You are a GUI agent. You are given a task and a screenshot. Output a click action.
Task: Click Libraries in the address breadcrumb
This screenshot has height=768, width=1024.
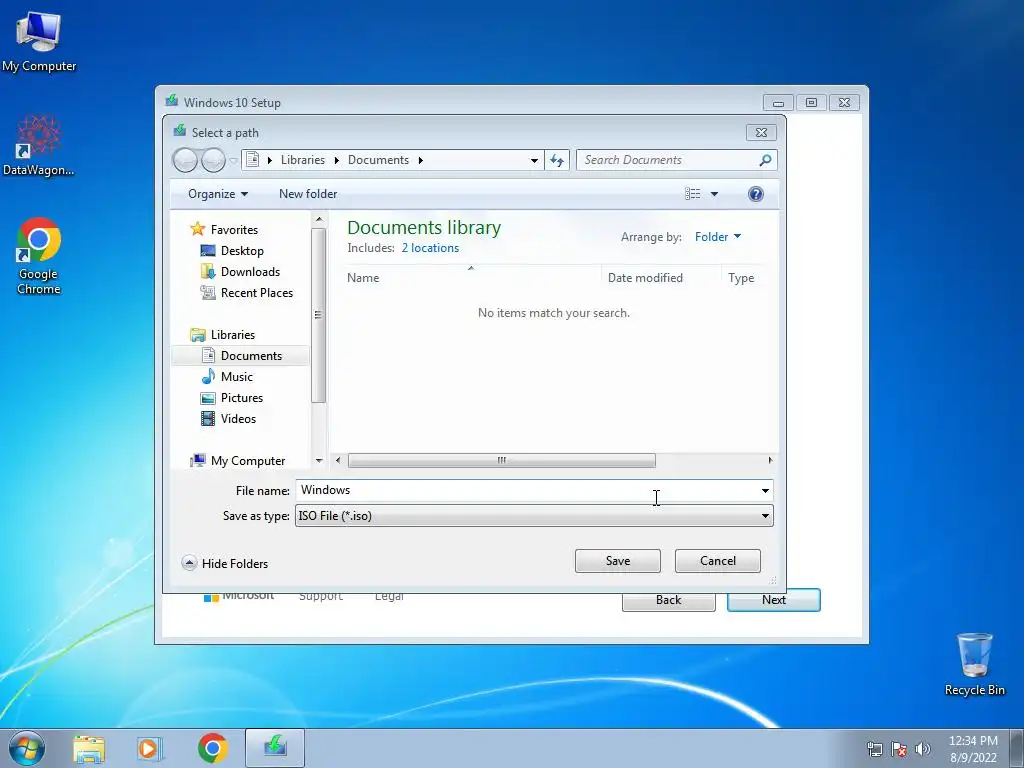pos(302,160)
